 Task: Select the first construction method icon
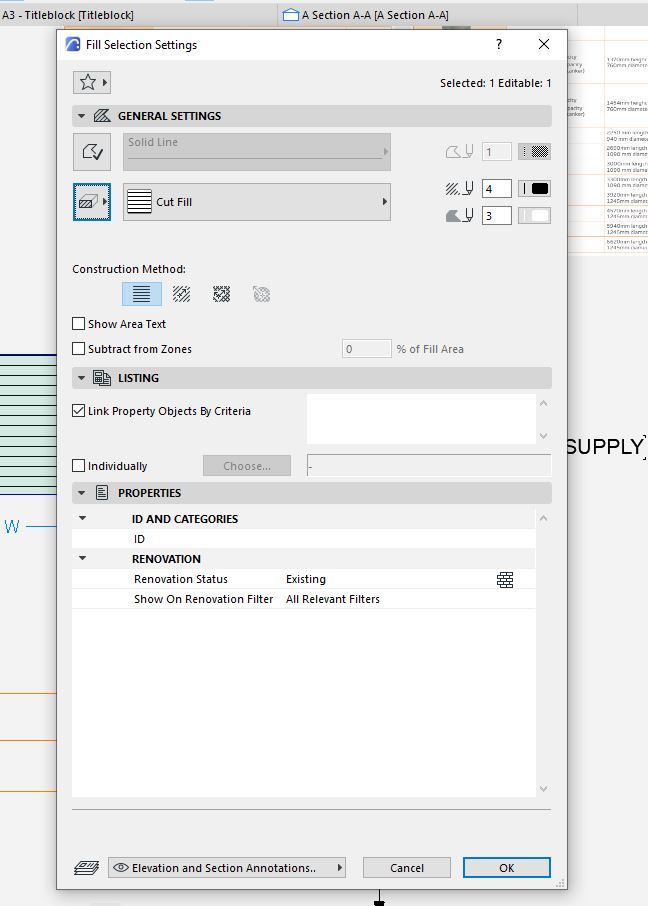click(x=142, y=294)
